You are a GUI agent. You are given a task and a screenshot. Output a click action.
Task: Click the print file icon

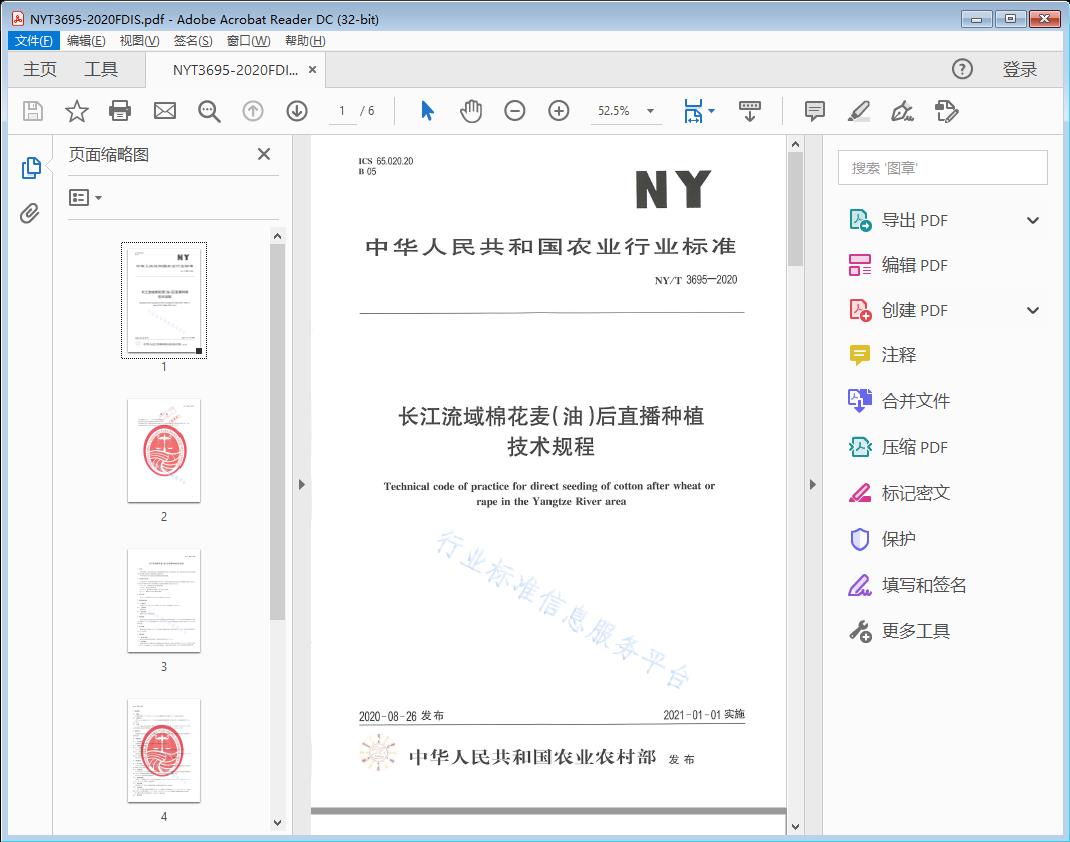pyautogui.click(x=120, y=111)
